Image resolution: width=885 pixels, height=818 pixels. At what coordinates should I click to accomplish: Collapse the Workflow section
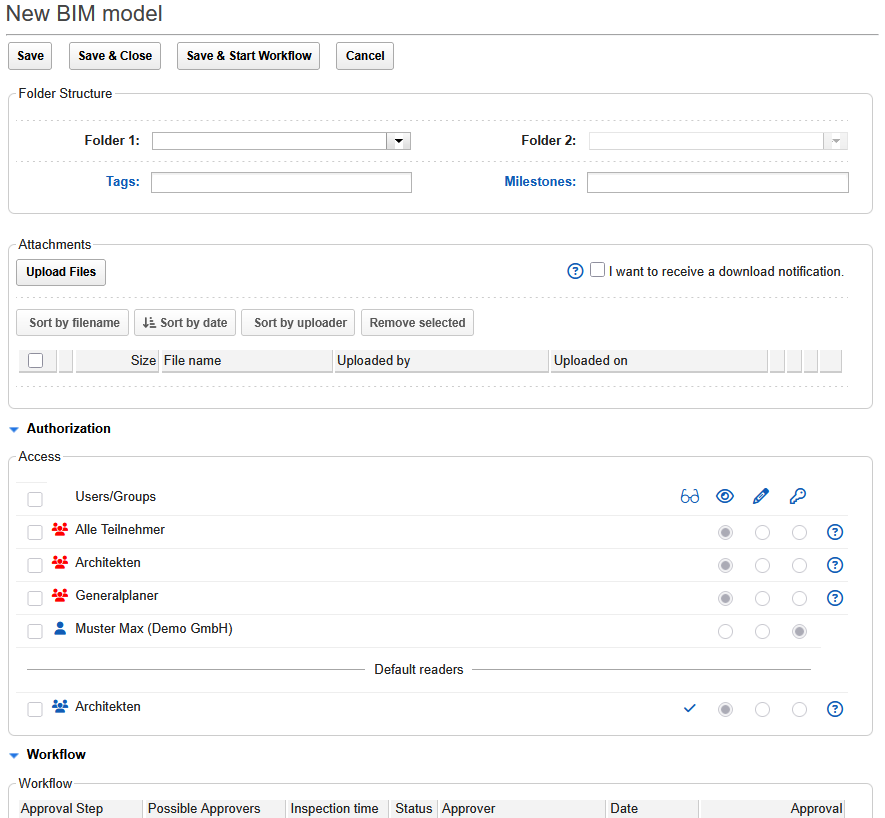14,755
